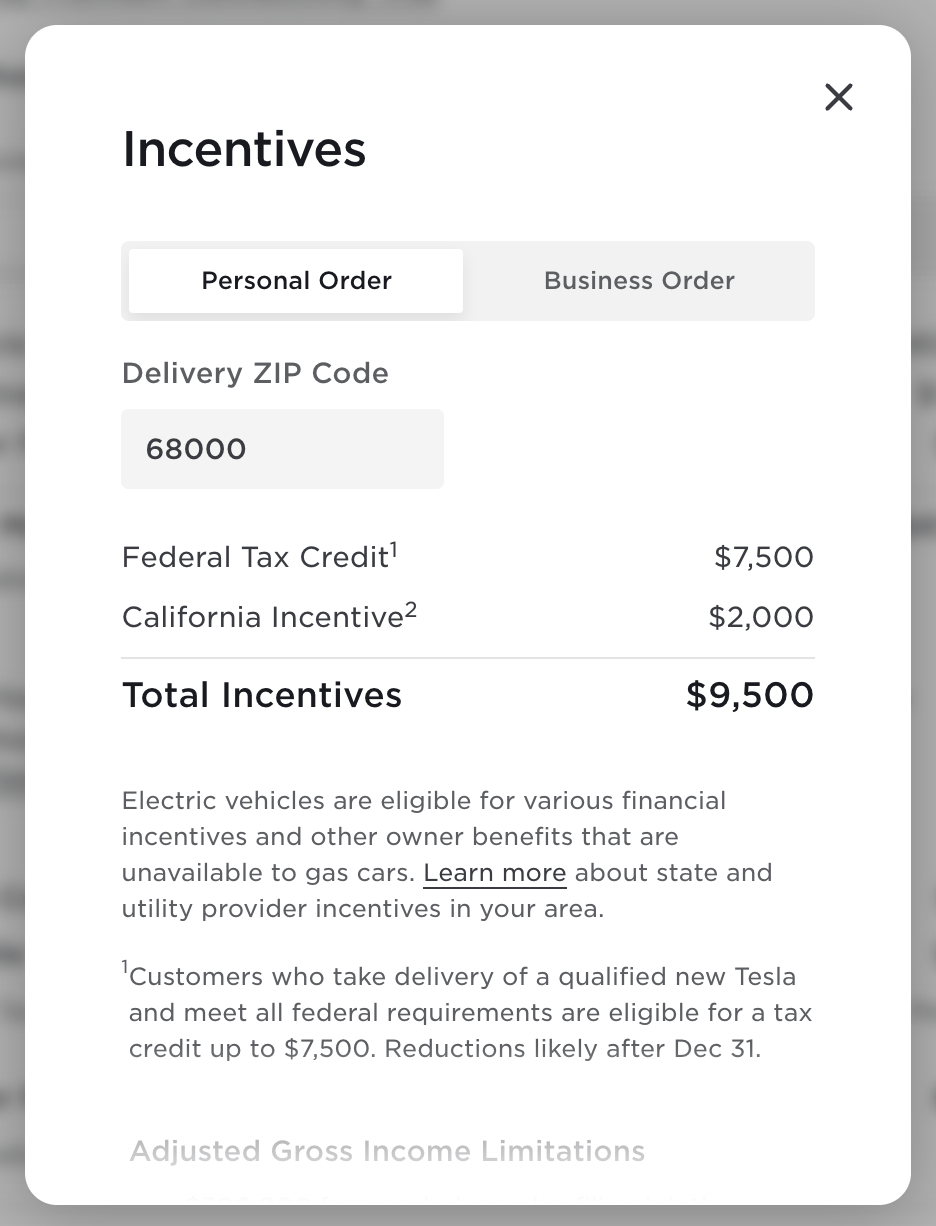Click the Incentives dialog heading
The width and height of the screenshot is (936, 1226).
[x=244, y=149]
